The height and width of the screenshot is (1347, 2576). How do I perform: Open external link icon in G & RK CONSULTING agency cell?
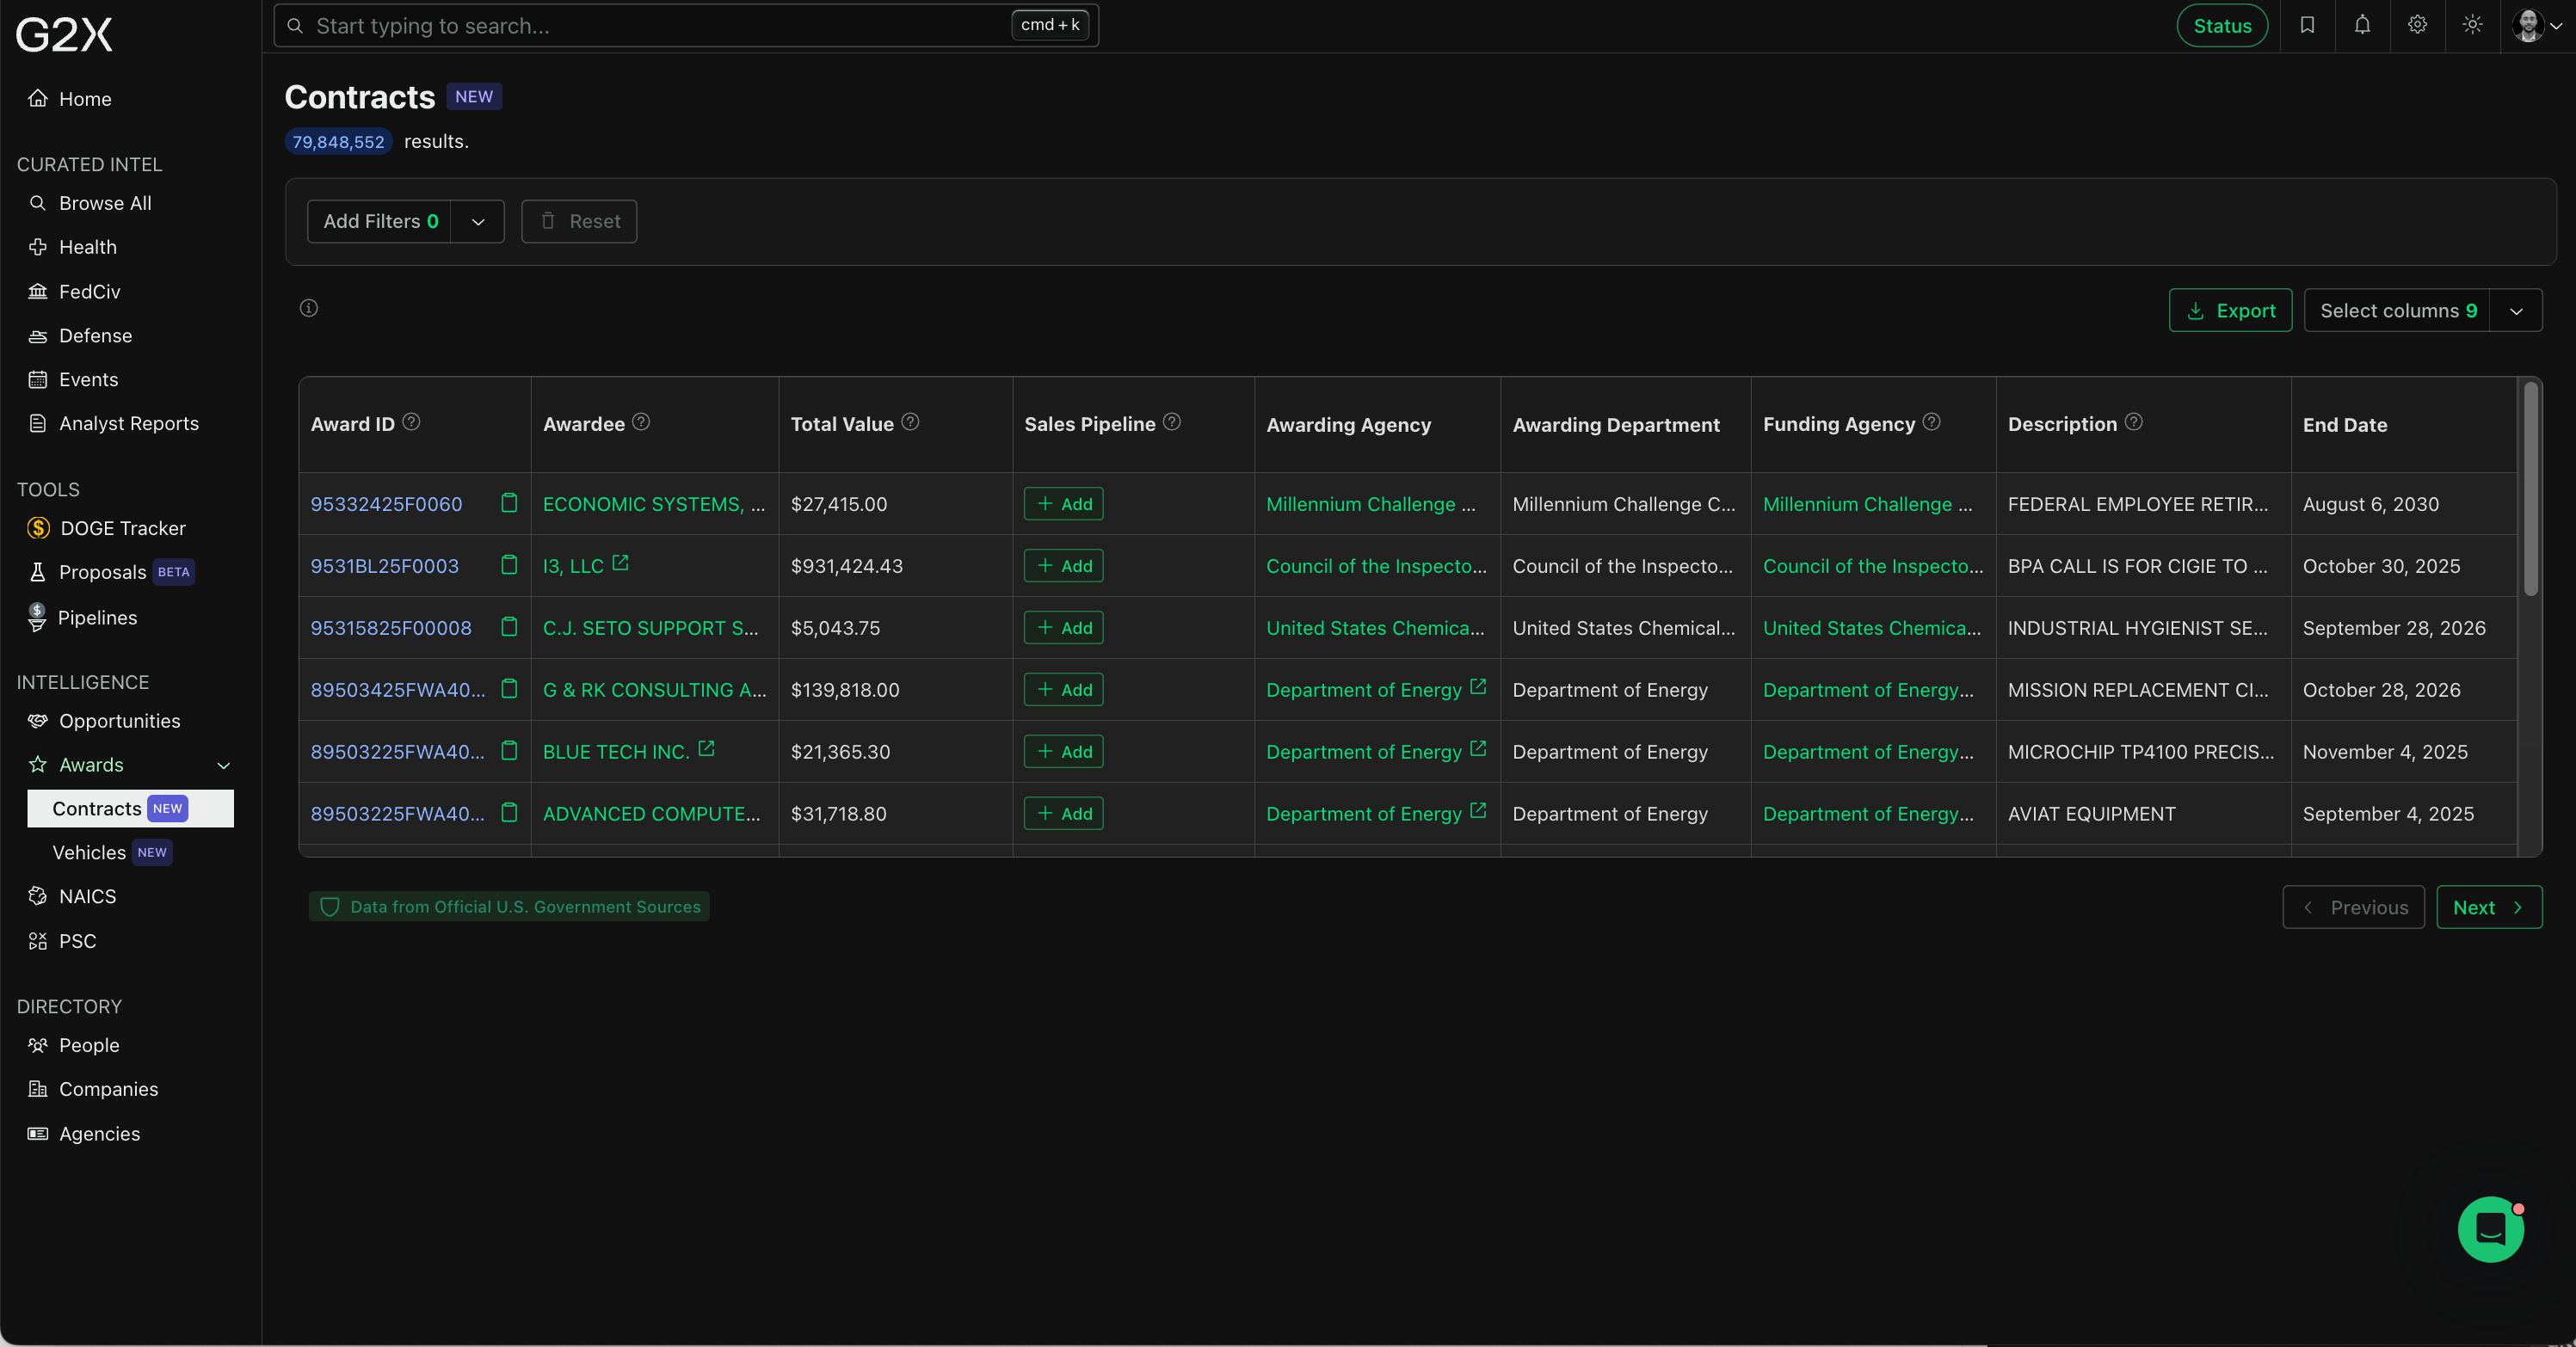pyautogui.click(x=1478, y=687)
